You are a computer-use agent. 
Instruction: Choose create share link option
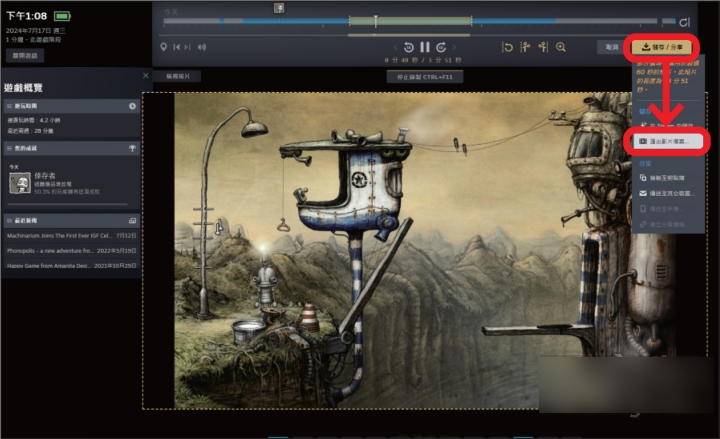[667, 224]
